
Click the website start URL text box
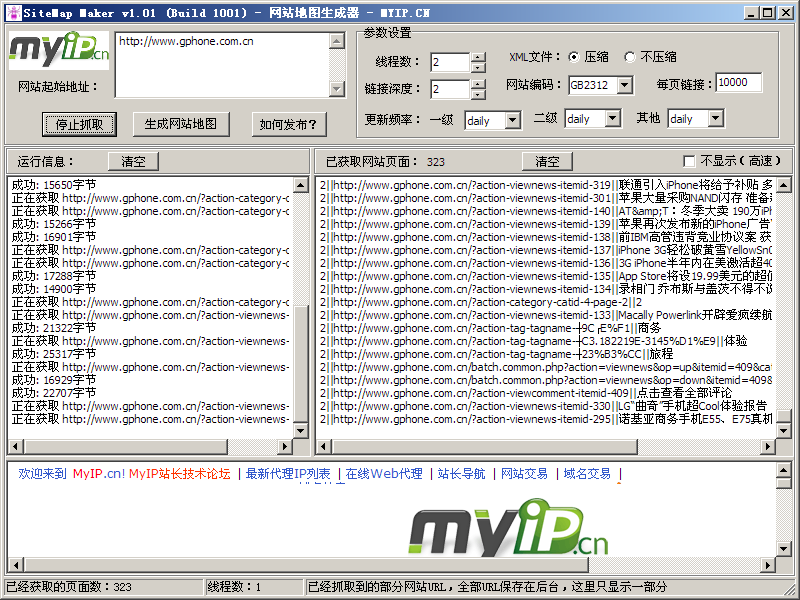pos(222,65)
